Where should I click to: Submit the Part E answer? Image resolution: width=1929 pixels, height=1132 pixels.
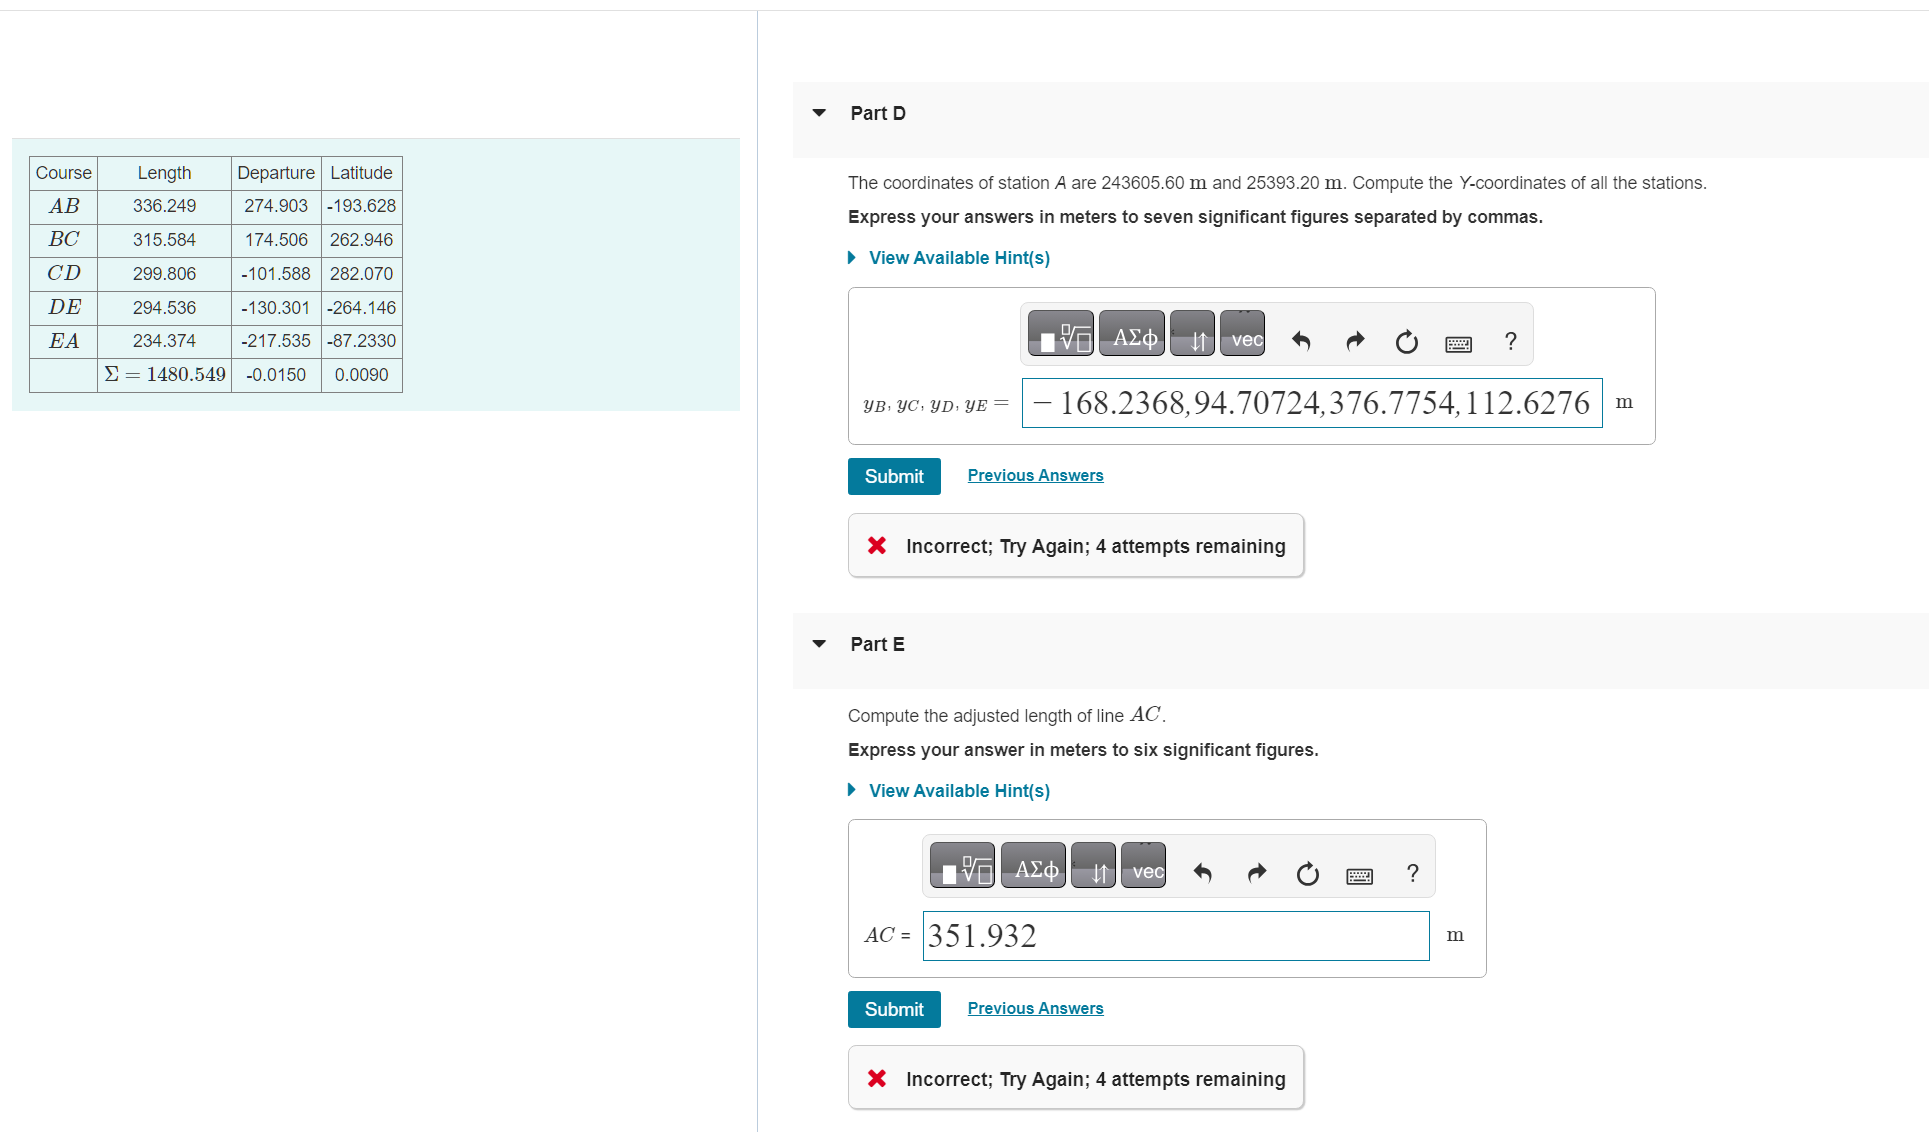(893, 1010)
